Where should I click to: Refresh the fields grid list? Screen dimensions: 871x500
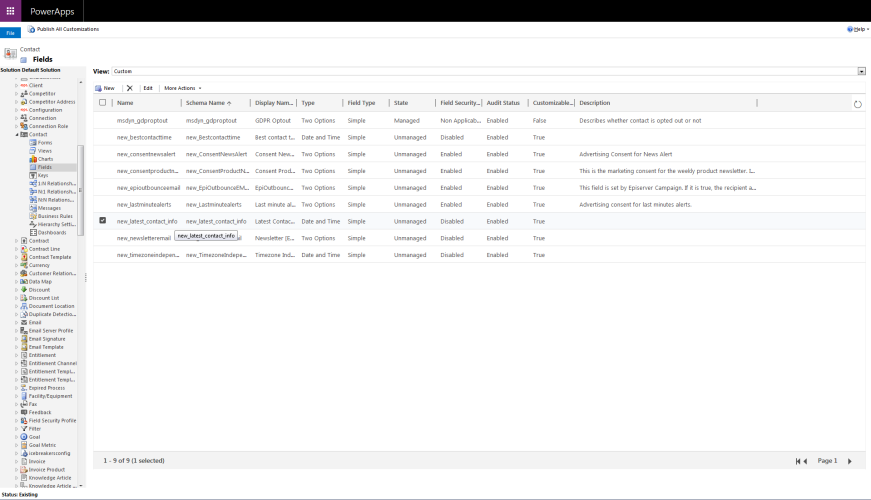857,104
